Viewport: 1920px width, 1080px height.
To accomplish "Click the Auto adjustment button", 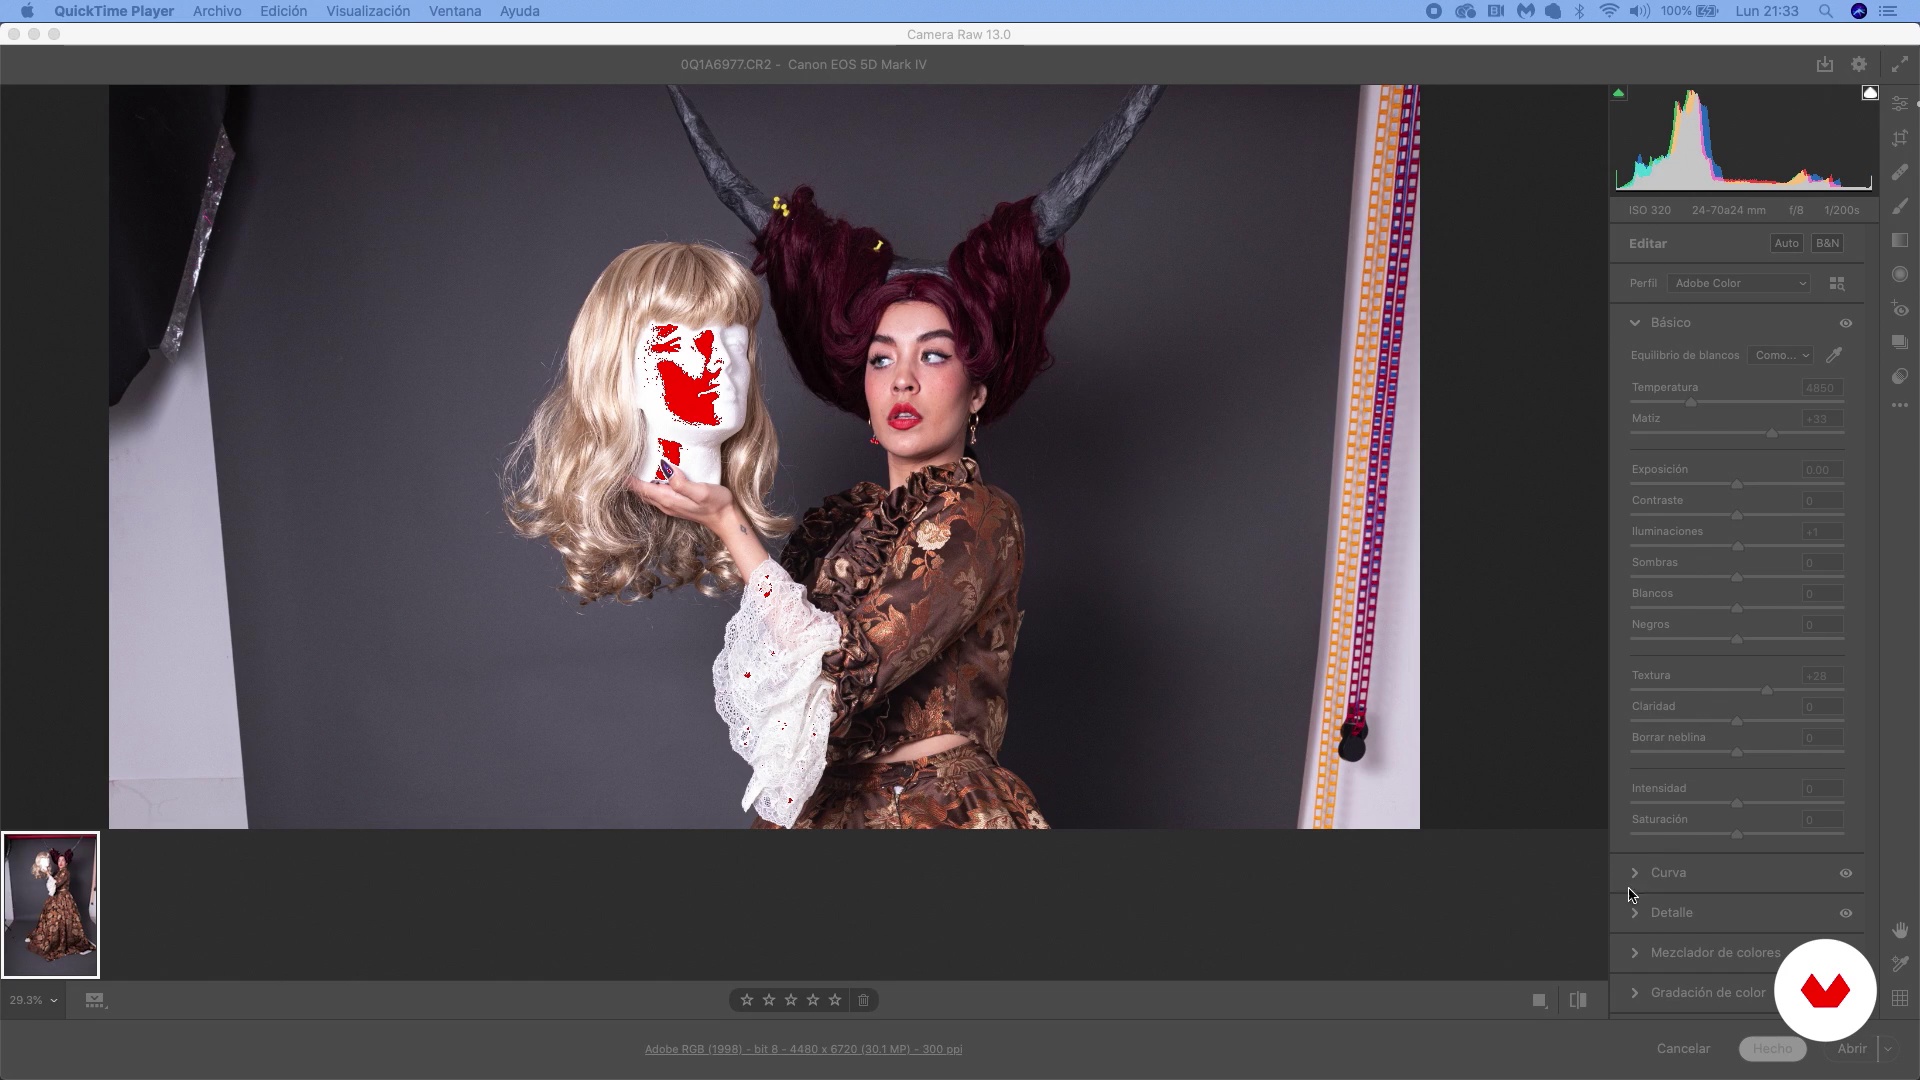I will pos(1786,243).
